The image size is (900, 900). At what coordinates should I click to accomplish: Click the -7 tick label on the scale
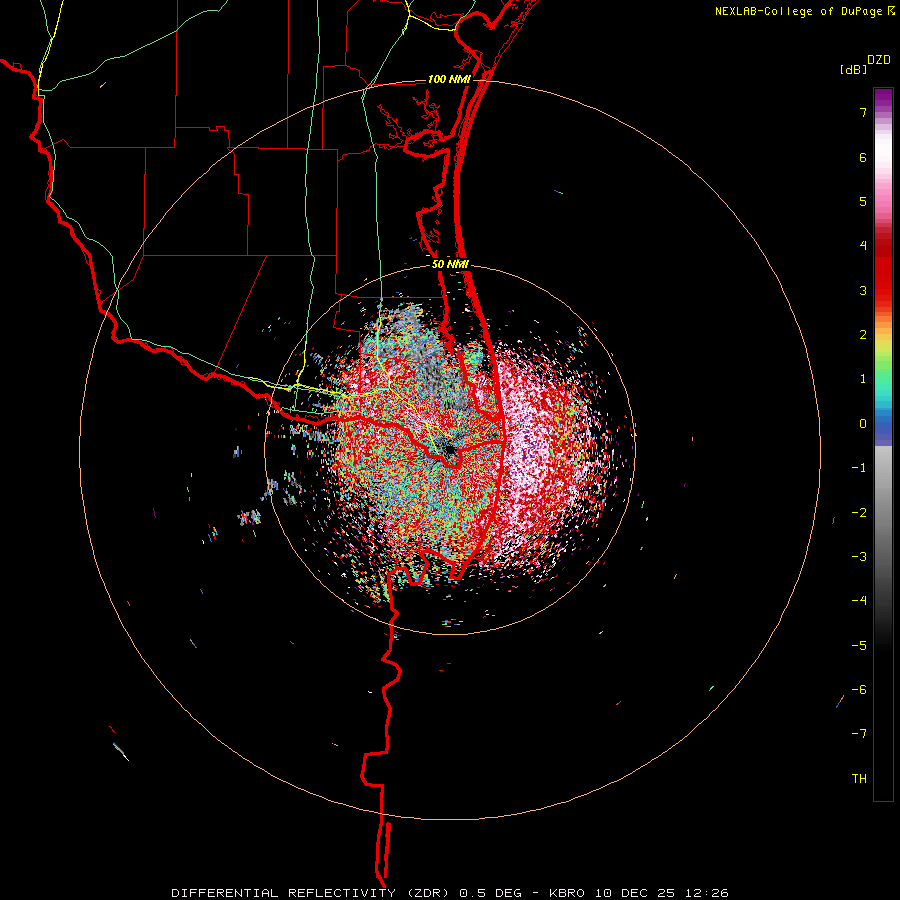coord(859,734)
